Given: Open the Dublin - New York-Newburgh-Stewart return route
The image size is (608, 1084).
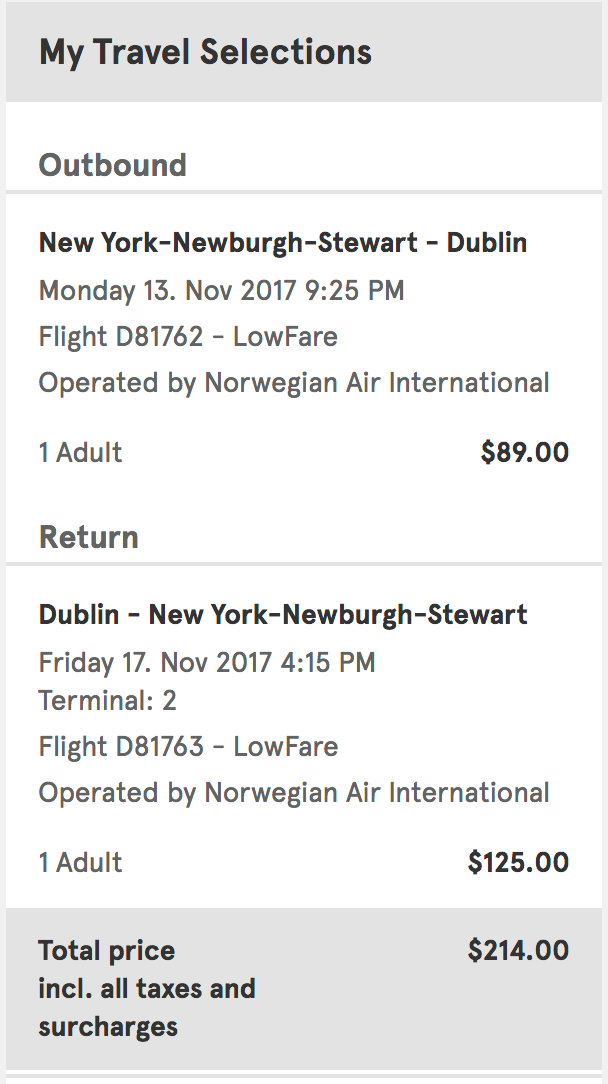Looking at the screenshot, I should tap(282, 614).
